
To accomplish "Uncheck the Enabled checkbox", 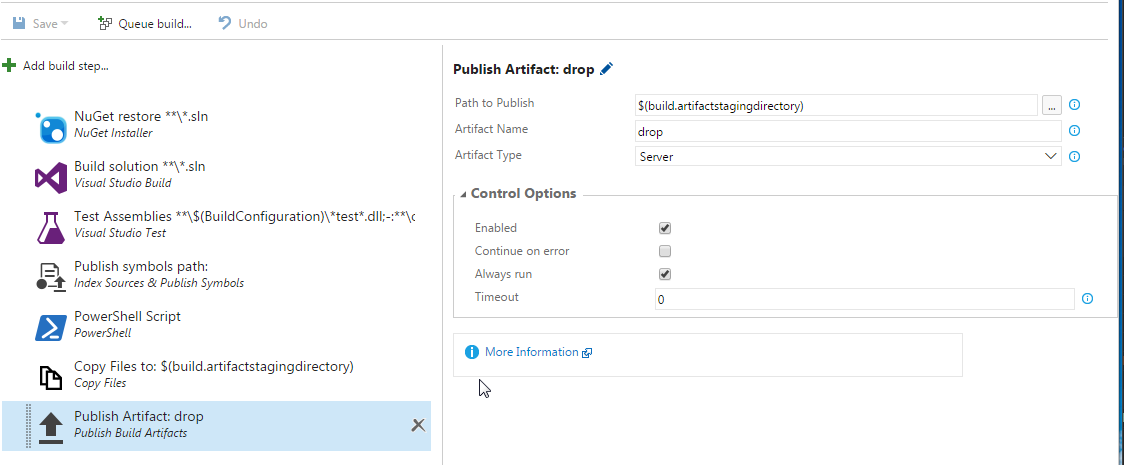I will [x=665, y=228].
